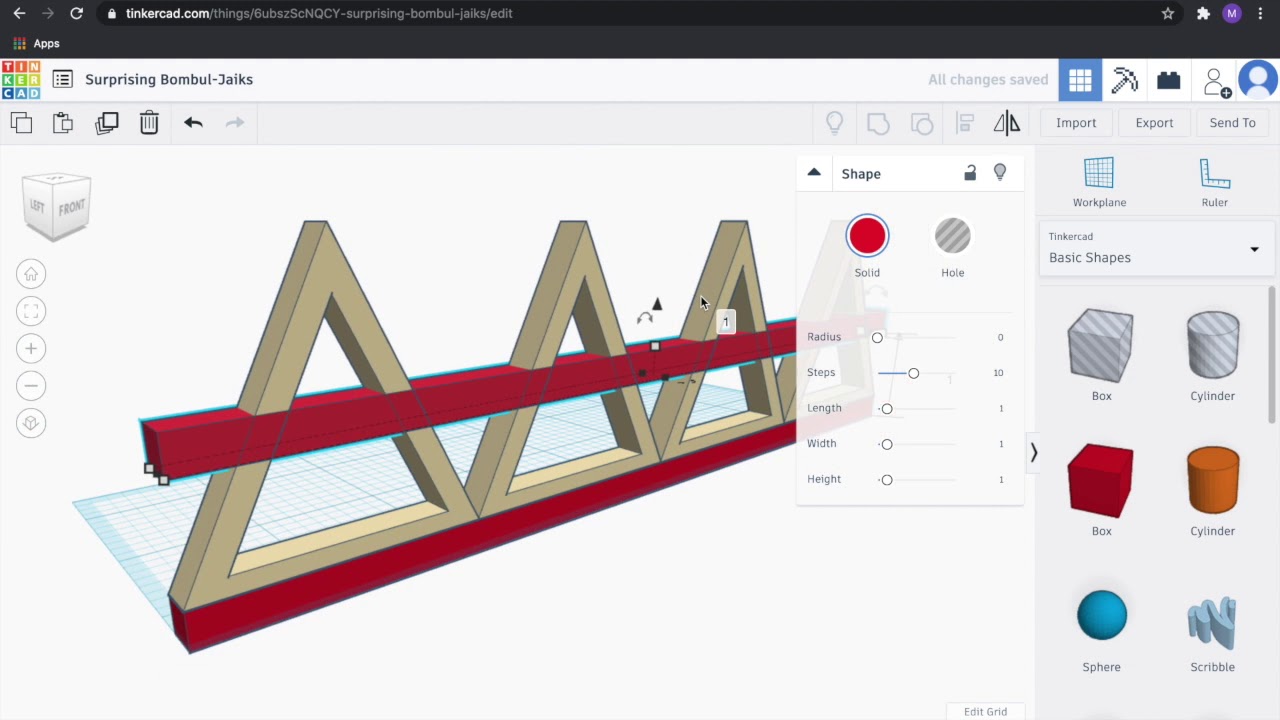Click the Import button

tap(1076, 123)
